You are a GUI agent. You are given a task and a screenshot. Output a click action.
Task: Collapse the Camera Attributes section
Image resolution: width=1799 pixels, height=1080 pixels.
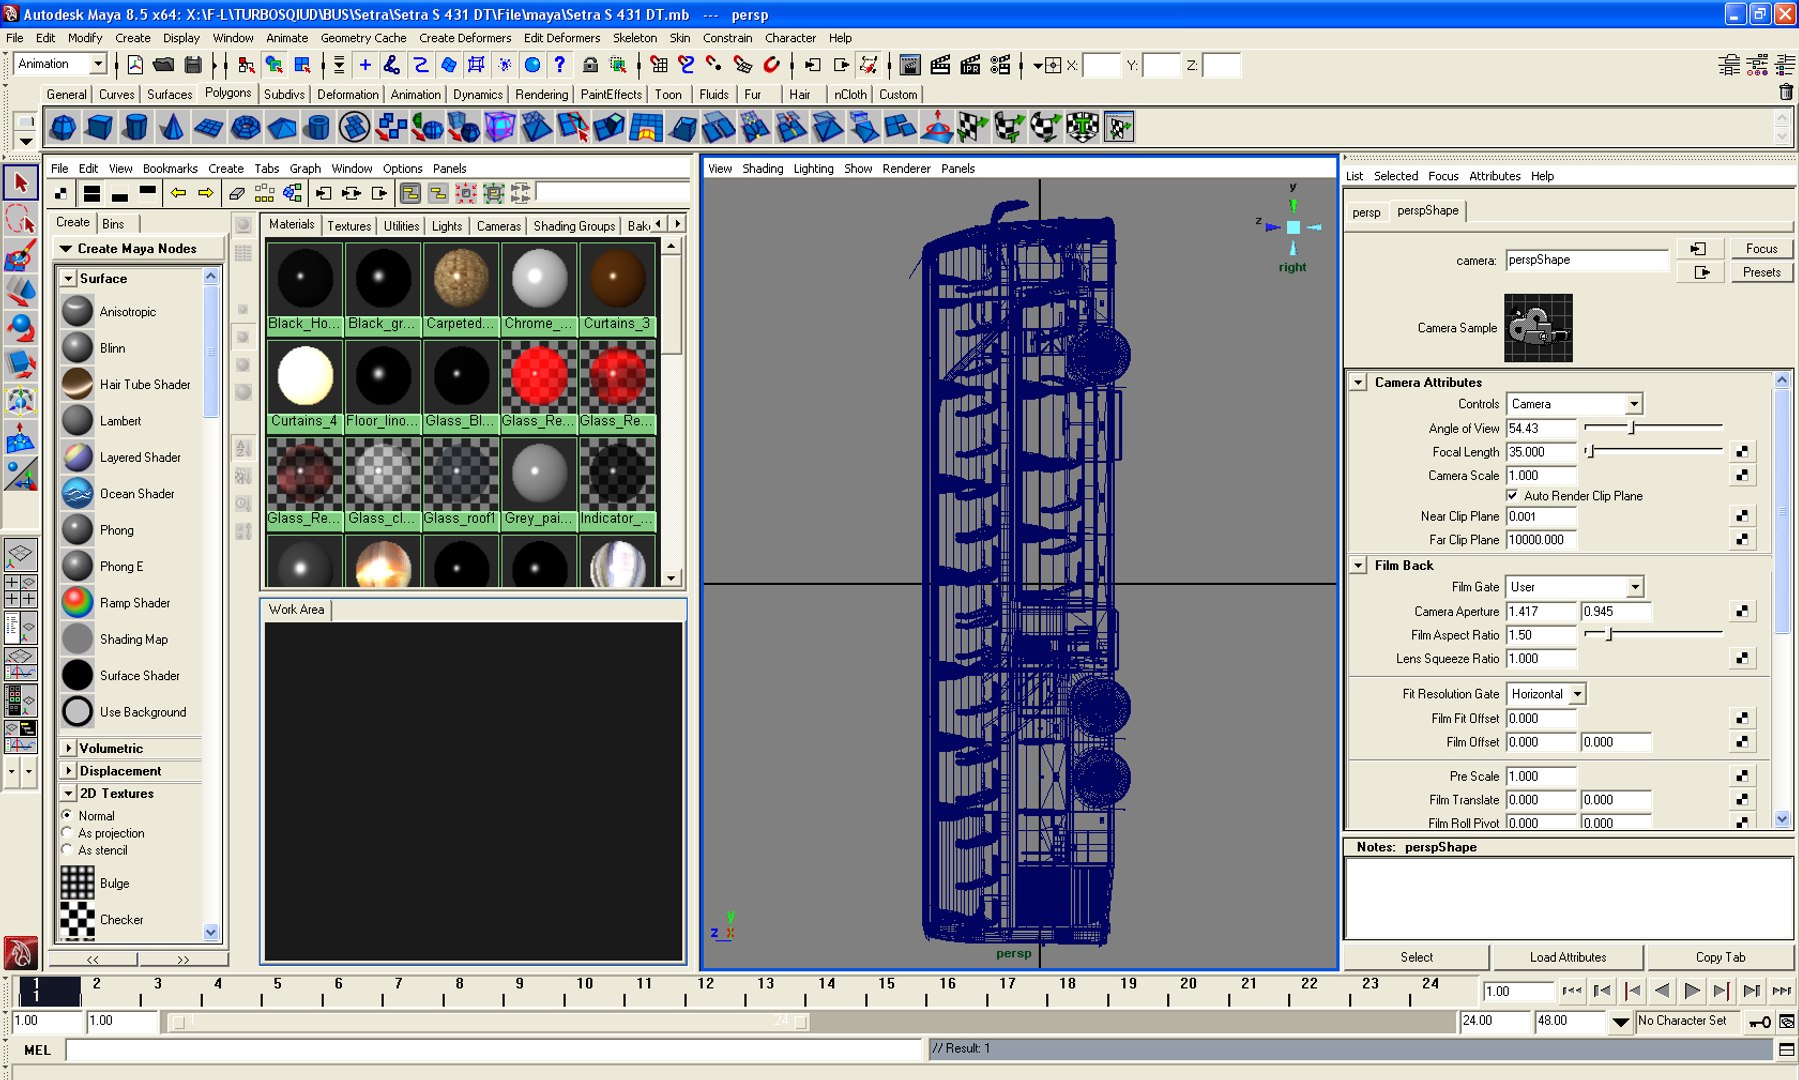coord(1358,383)
